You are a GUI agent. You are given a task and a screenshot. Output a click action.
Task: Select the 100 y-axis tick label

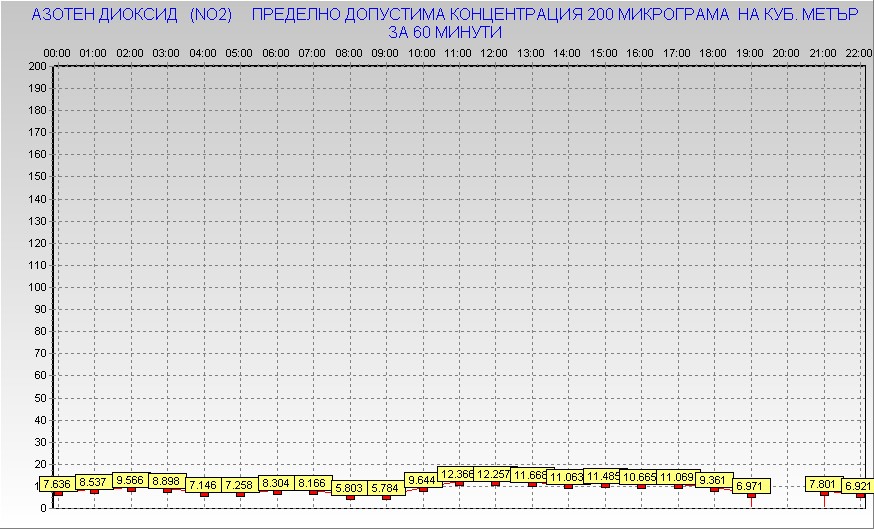point(37,287)
